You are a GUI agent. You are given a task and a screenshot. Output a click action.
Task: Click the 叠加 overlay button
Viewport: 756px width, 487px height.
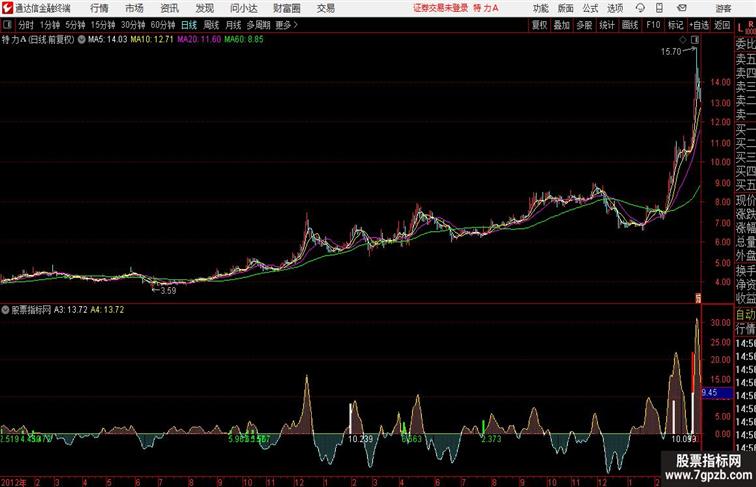(x=561, y=25)
